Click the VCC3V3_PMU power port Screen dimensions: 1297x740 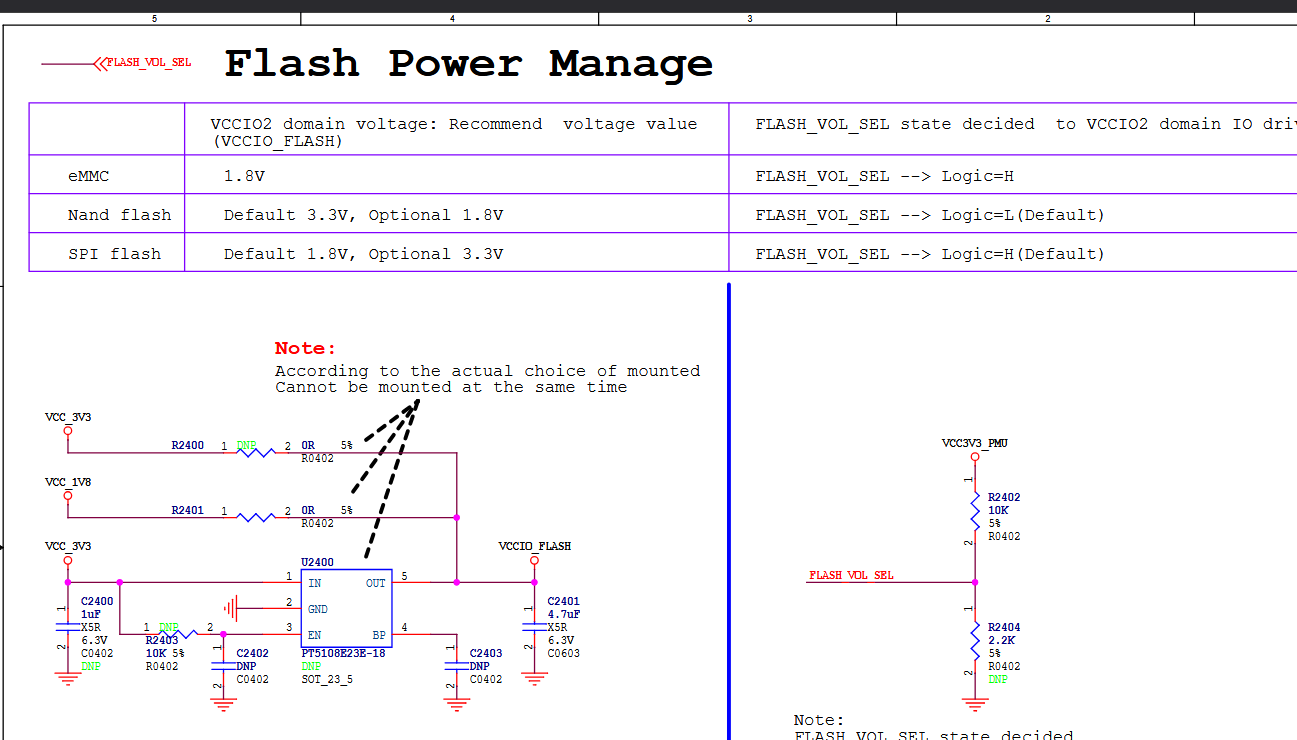tap(975, 455)
